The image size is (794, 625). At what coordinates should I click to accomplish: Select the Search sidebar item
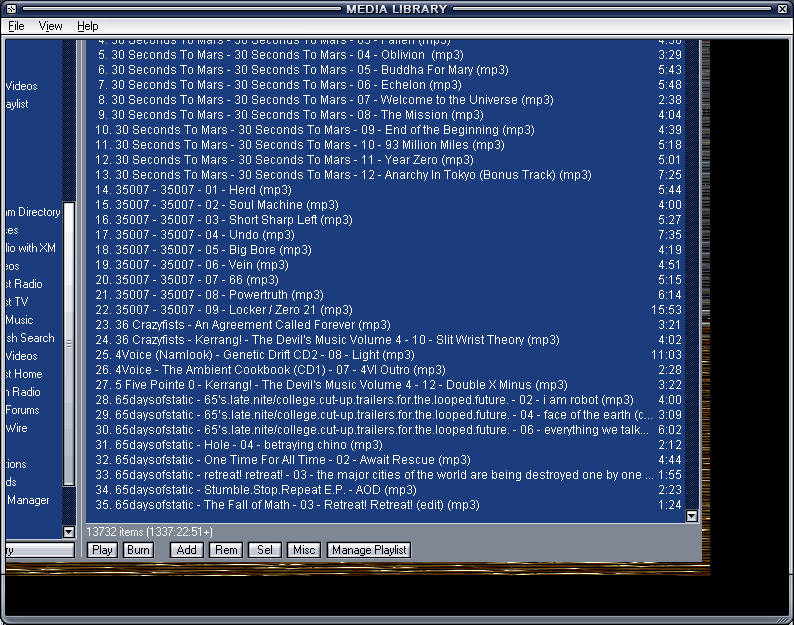[30, 338]
